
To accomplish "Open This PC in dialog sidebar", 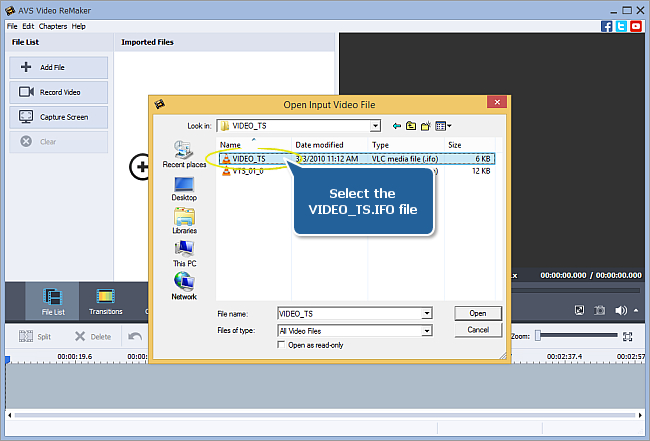I will pos(184,254).
